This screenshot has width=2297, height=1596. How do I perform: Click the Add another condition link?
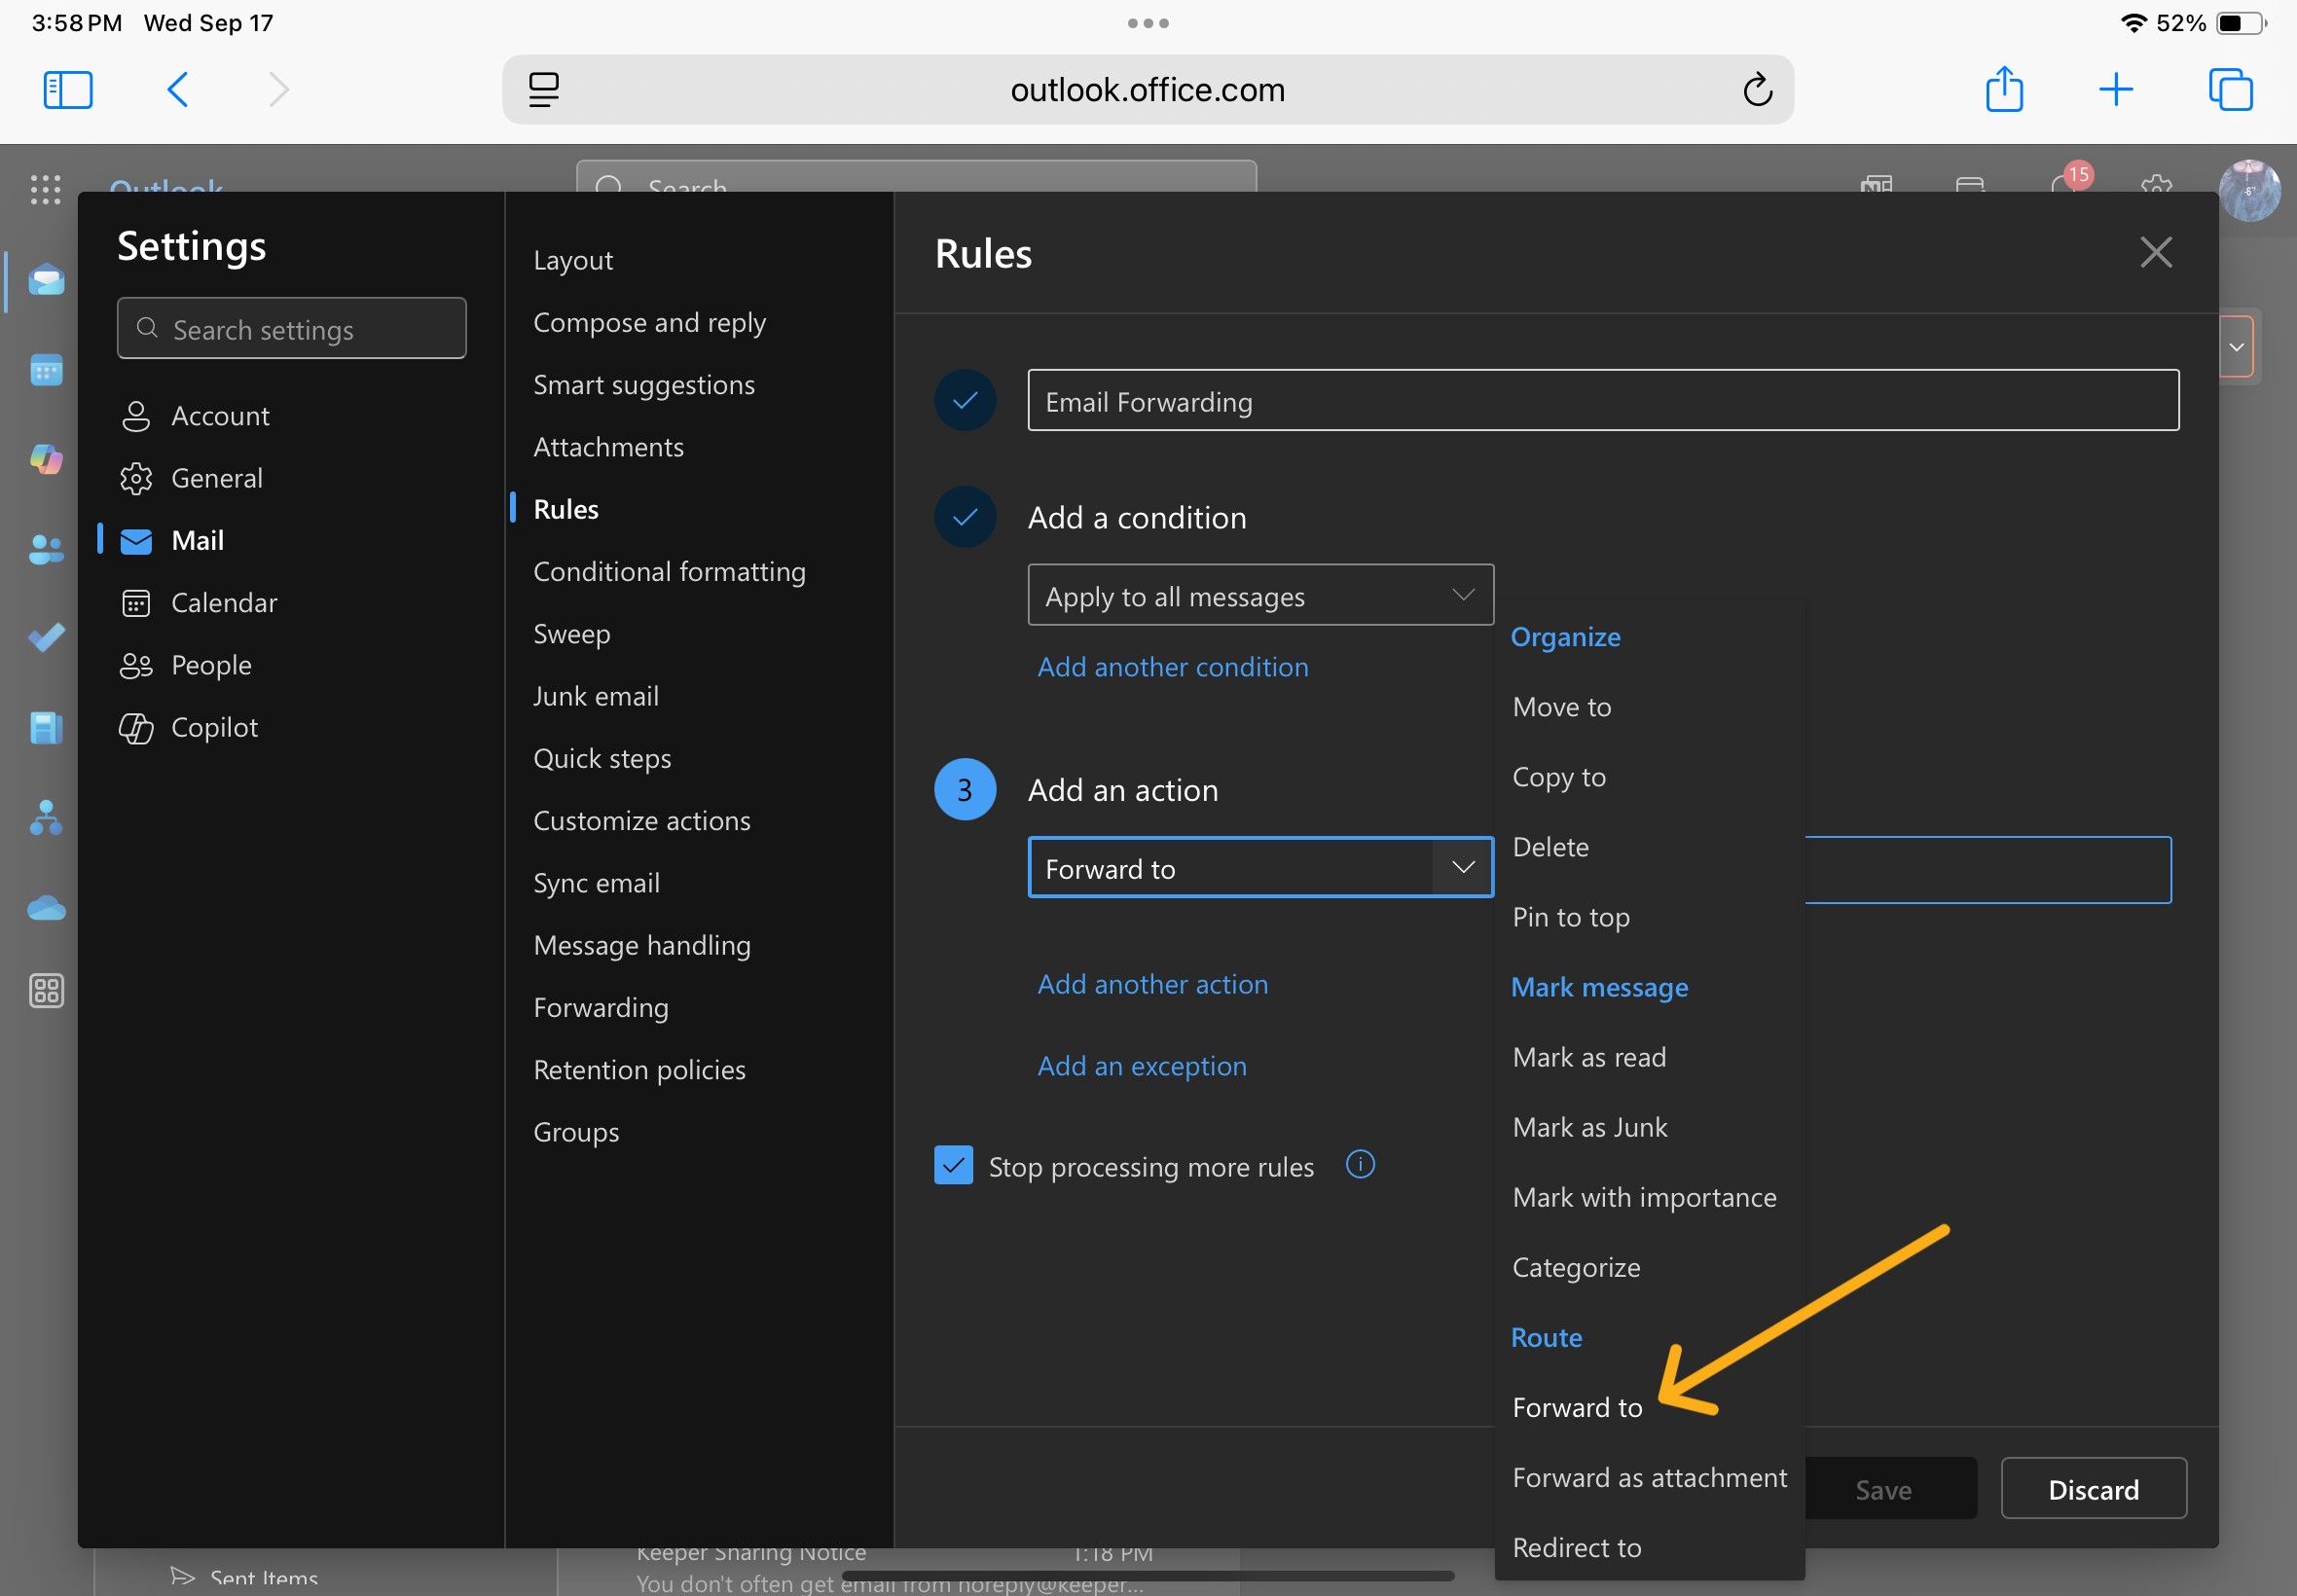click(x=1172, y=667)
